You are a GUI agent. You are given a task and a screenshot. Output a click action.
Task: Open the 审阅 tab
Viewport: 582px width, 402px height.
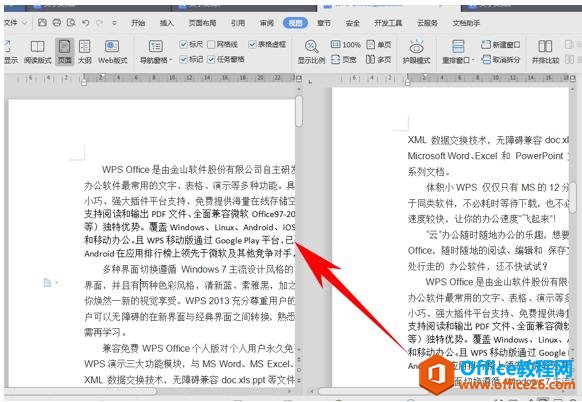click(x=267, y=23)
